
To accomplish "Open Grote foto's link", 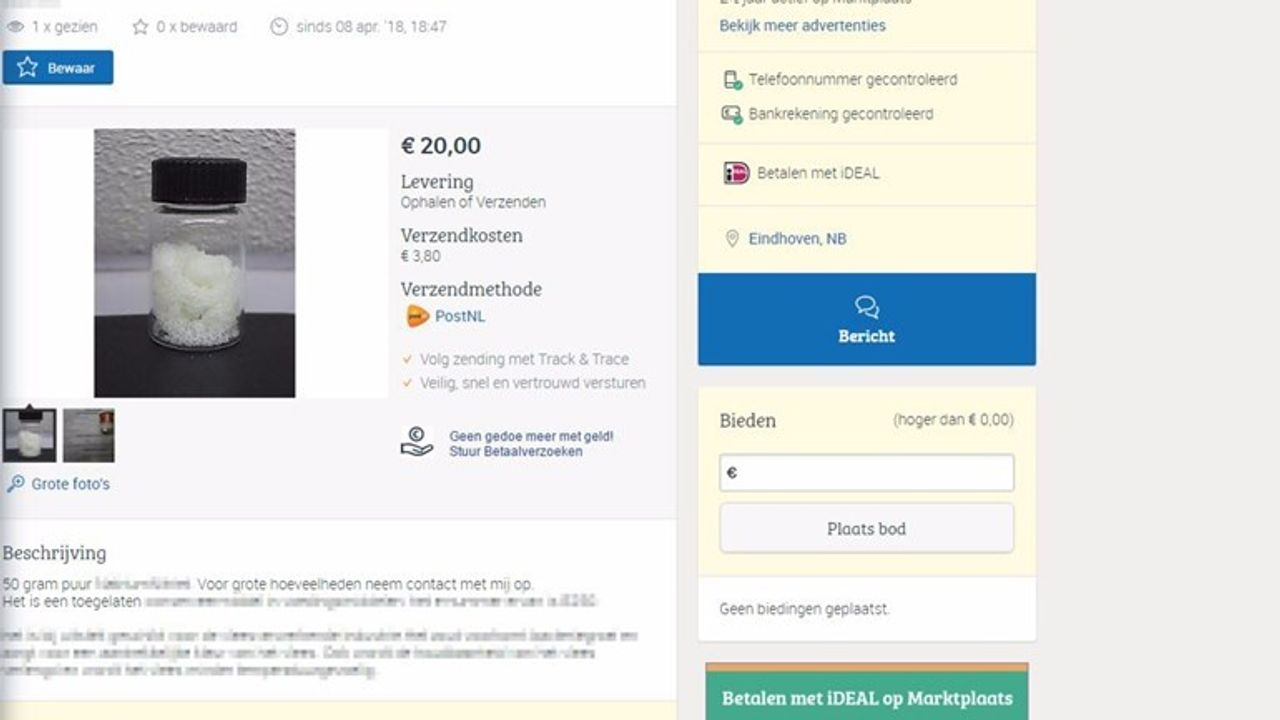I will [70, 484].
